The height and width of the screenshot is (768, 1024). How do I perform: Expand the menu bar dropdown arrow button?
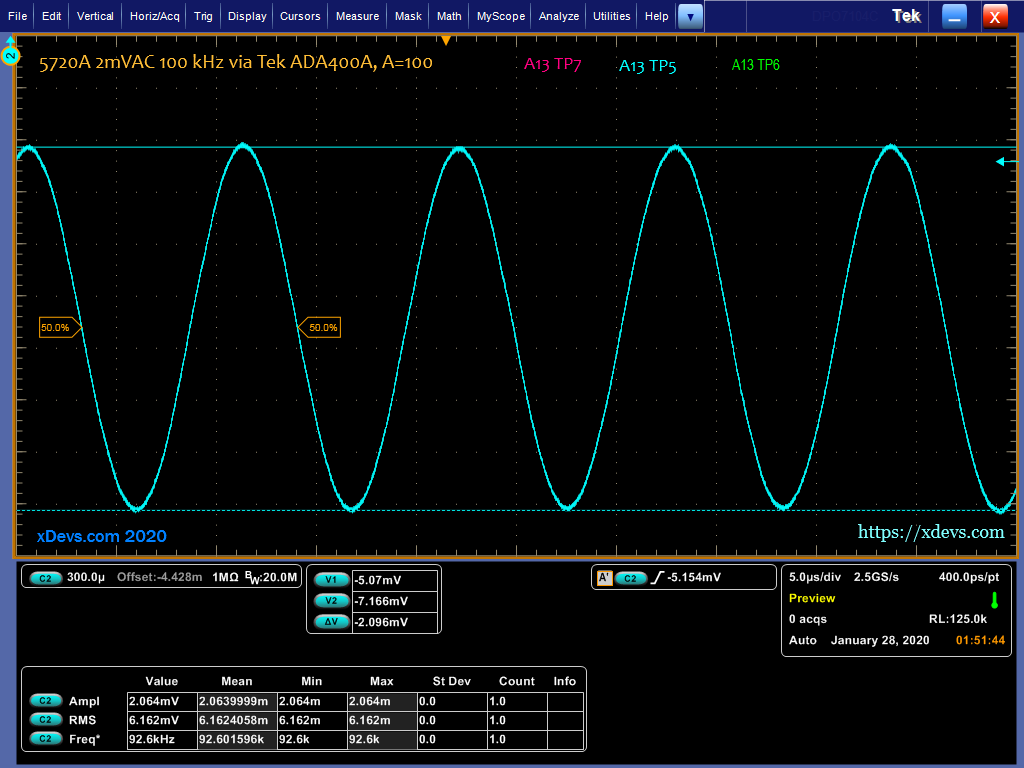690,17
